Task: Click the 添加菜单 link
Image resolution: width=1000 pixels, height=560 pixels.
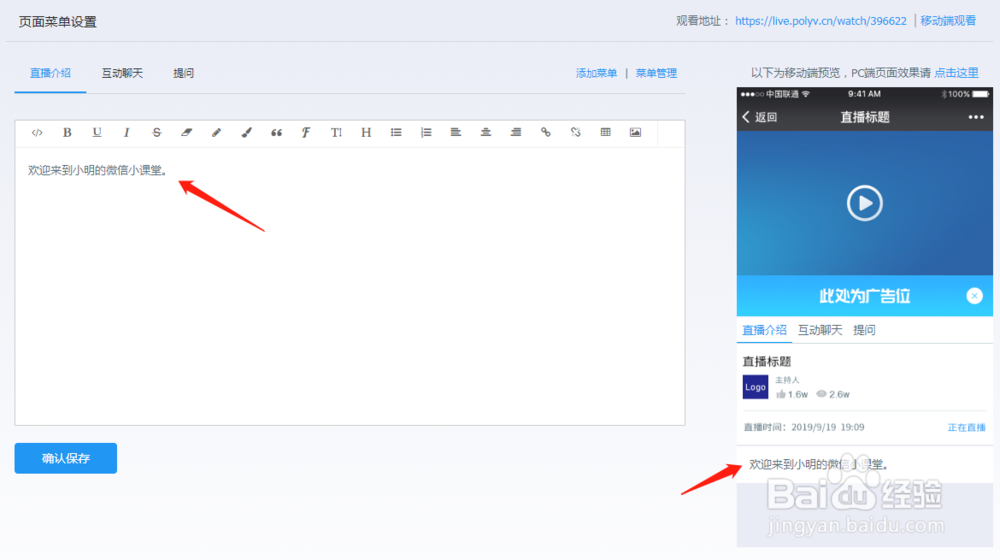Action: coord(596,73)
